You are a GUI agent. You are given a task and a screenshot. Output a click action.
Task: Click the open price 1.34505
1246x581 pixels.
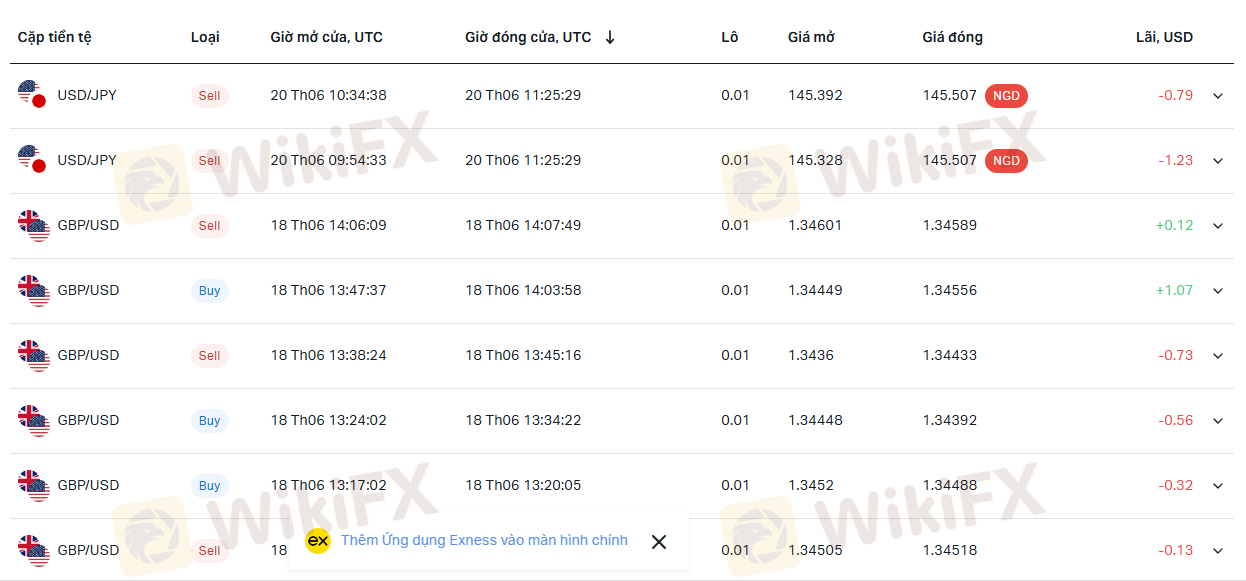[815, 550]
